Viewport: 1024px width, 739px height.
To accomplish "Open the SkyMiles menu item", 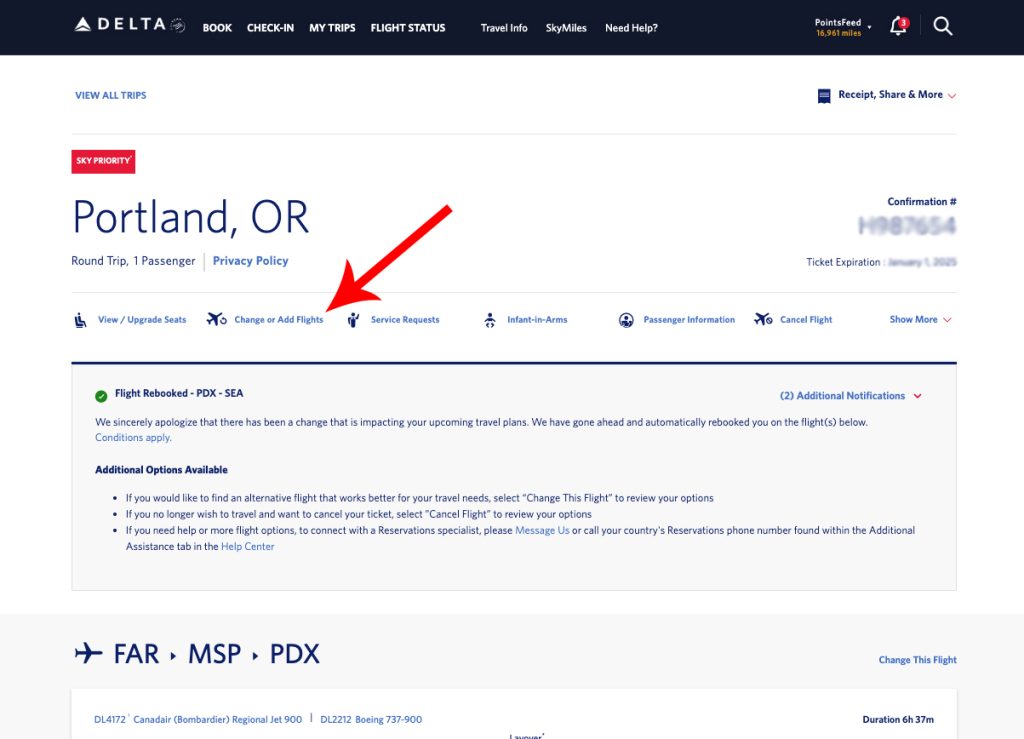I will [566, 28].
